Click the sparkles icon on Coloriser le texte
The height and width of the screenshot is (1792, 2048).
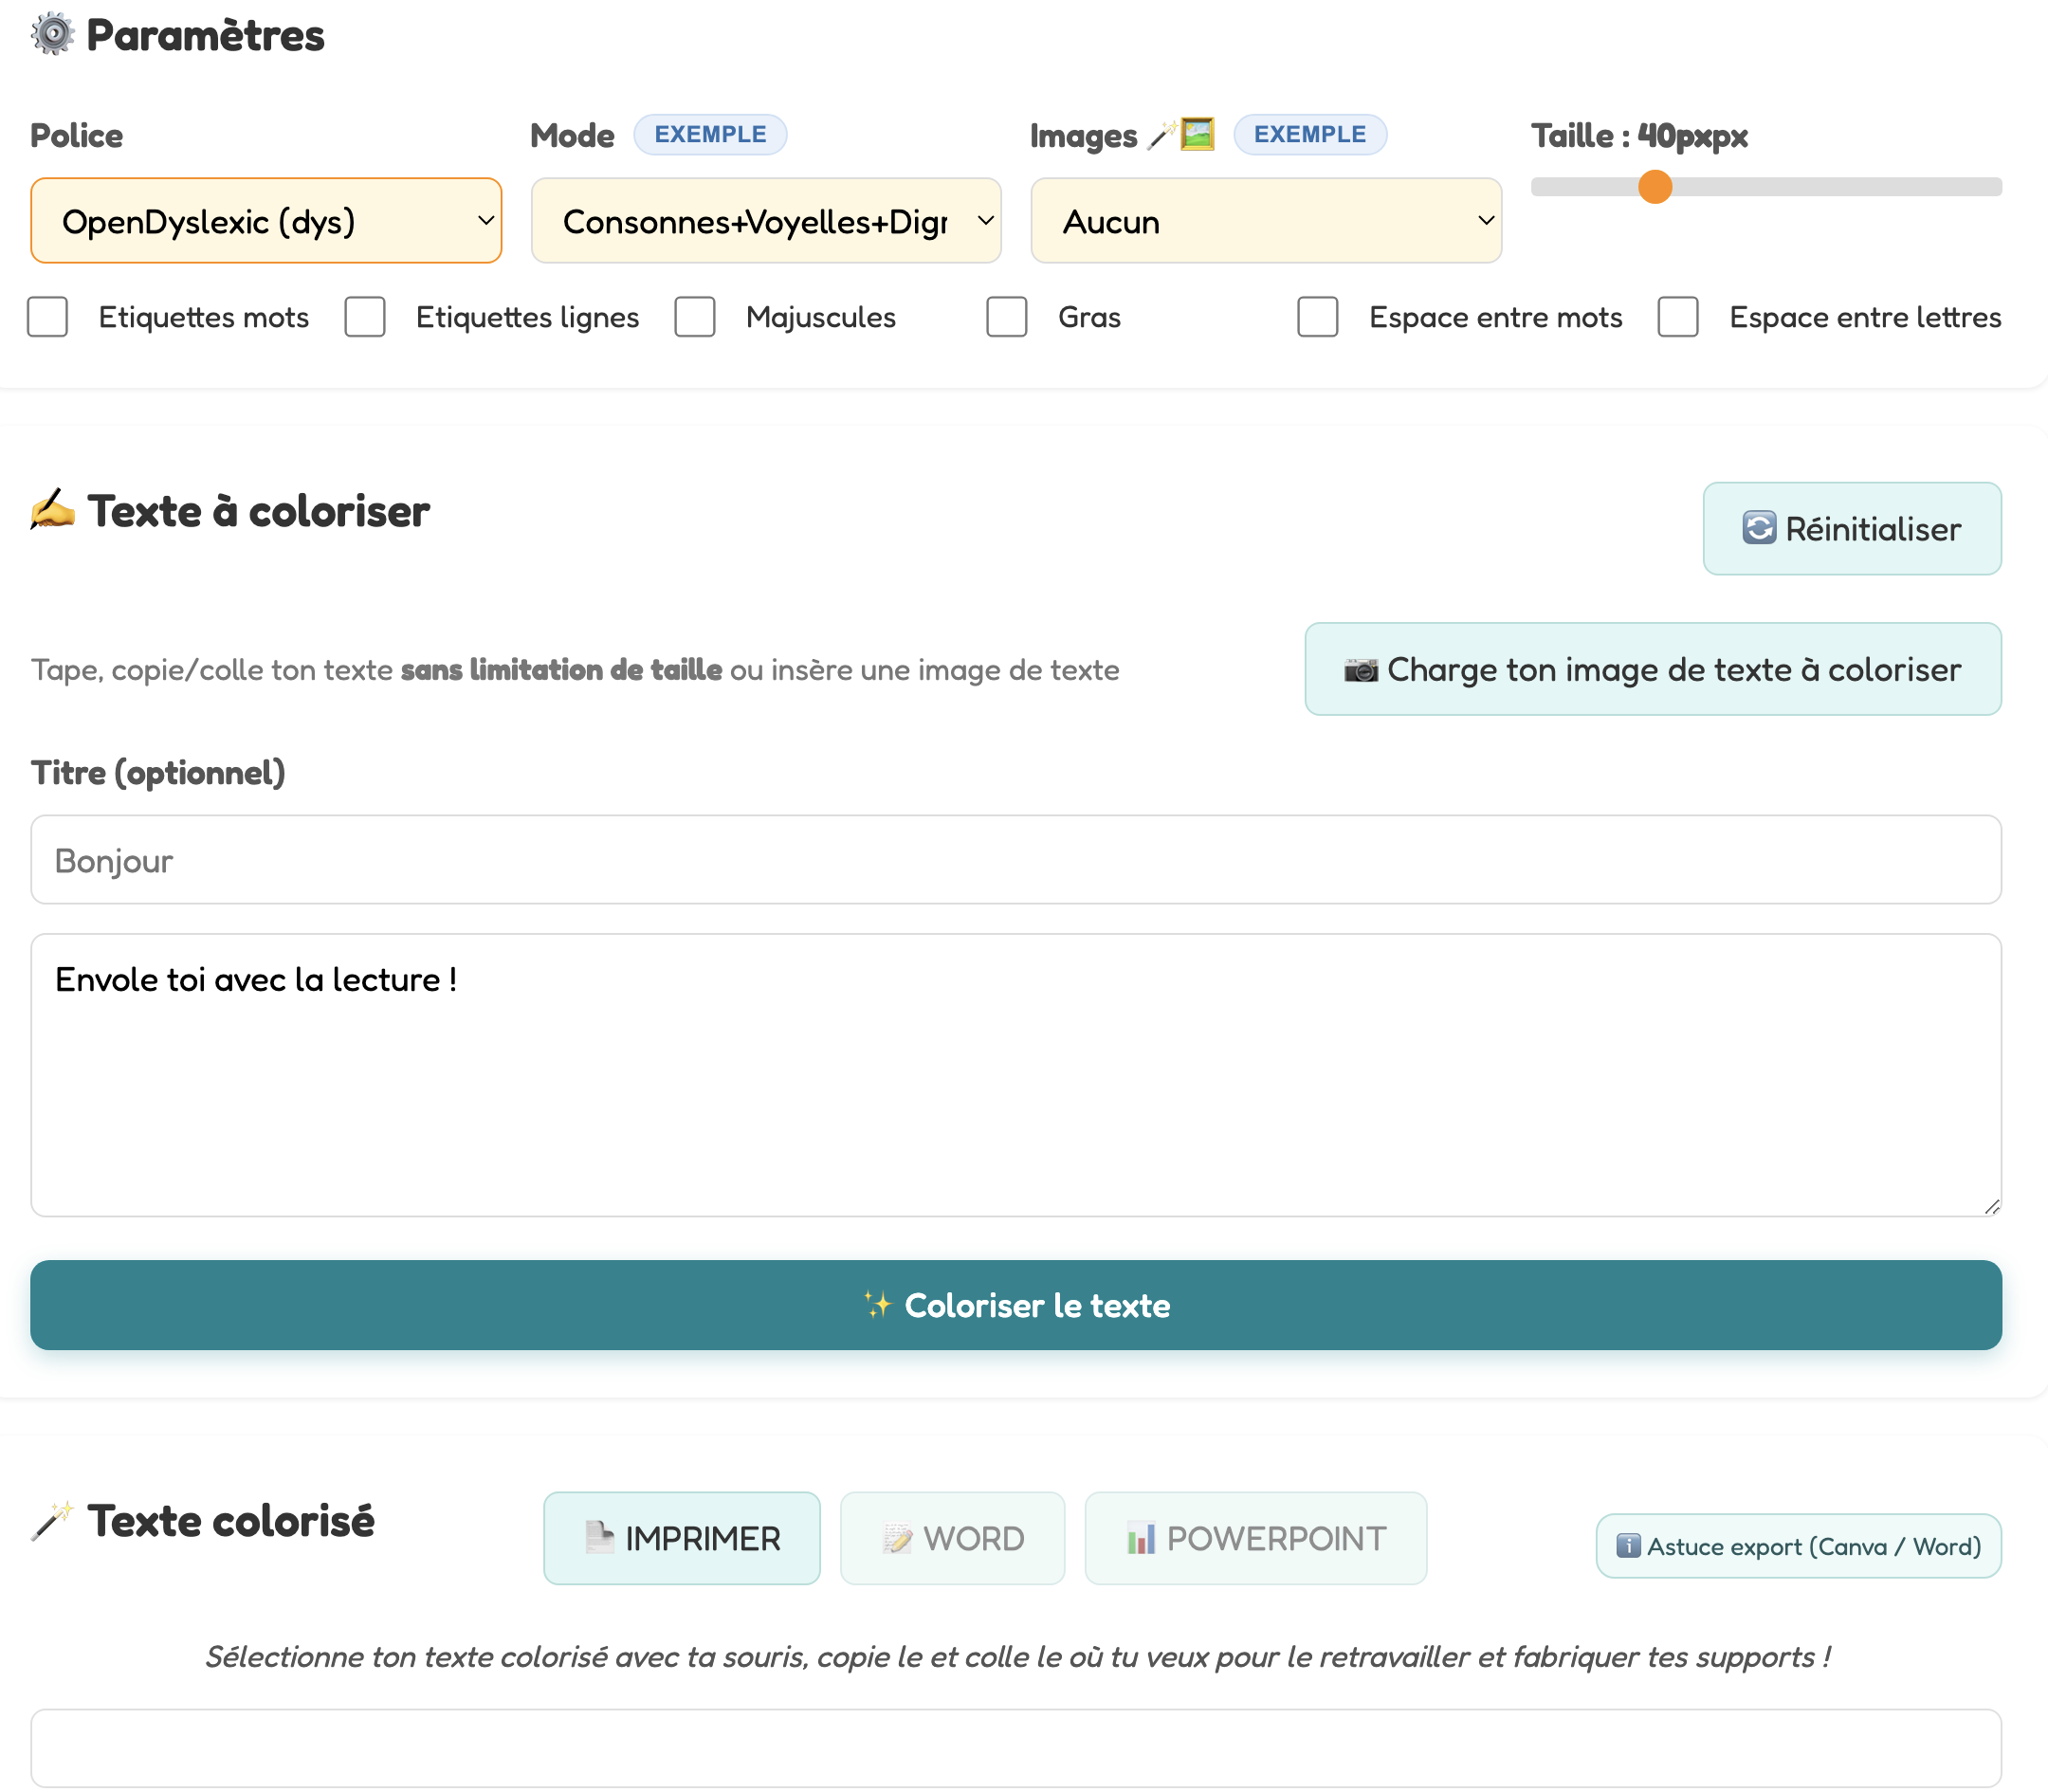tap(877, 1305)
